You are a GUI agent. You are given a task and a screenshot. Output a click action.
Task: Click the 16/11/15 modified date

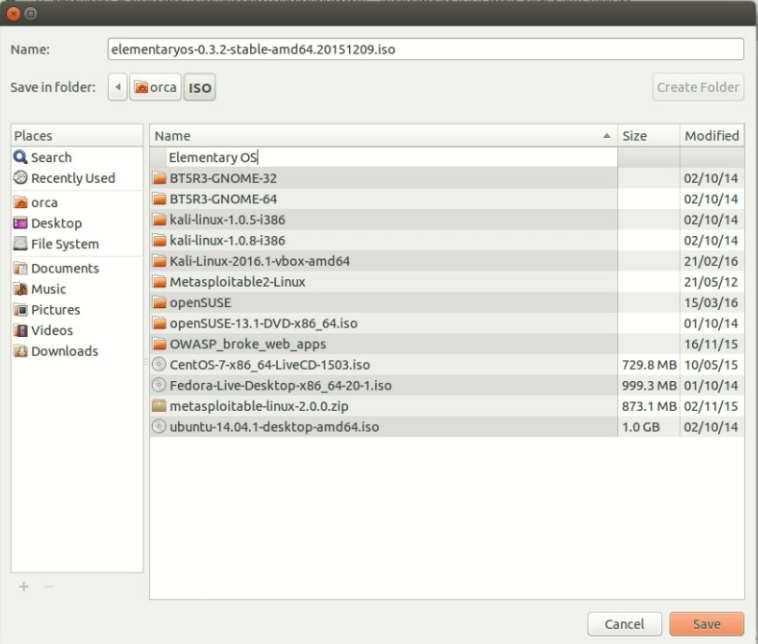point(711,344)
